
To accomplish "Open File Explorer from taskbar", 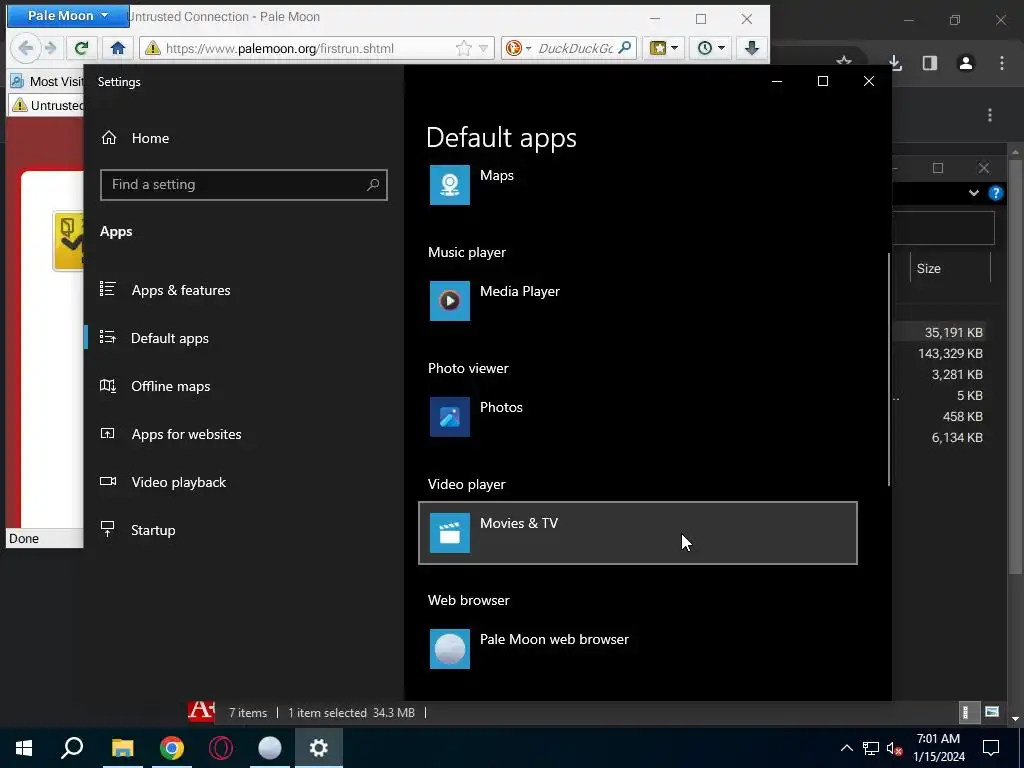I will 122,748.
